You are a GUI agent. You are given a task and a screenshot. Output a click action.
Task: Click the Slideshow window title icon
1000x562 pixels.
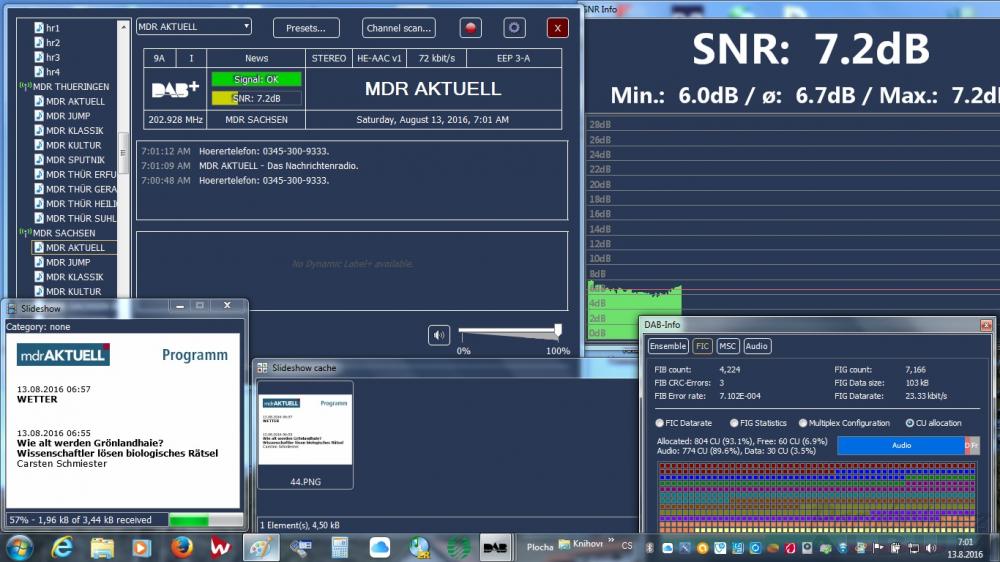coord(12,309)
